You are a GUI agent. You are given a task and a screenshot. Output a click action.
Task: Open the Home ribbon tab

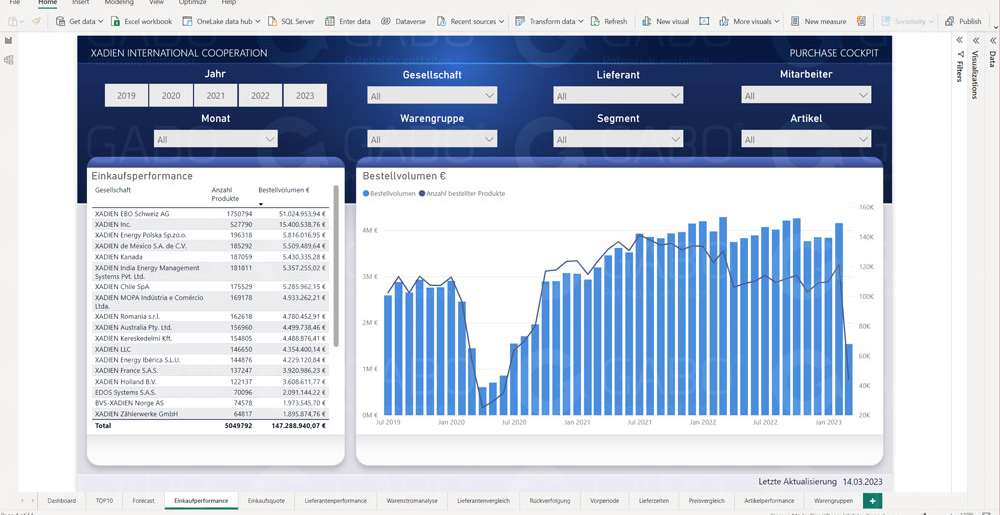47,3
